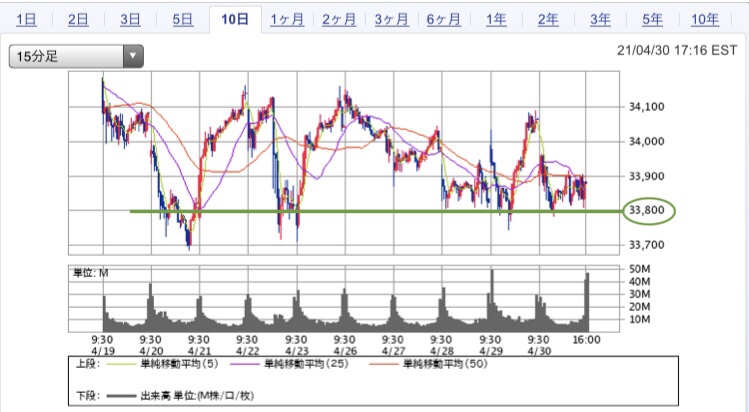Switch to the 5年 period tab
The width and height of the screenshot is (749, 412).
click(x=653, y=20)
